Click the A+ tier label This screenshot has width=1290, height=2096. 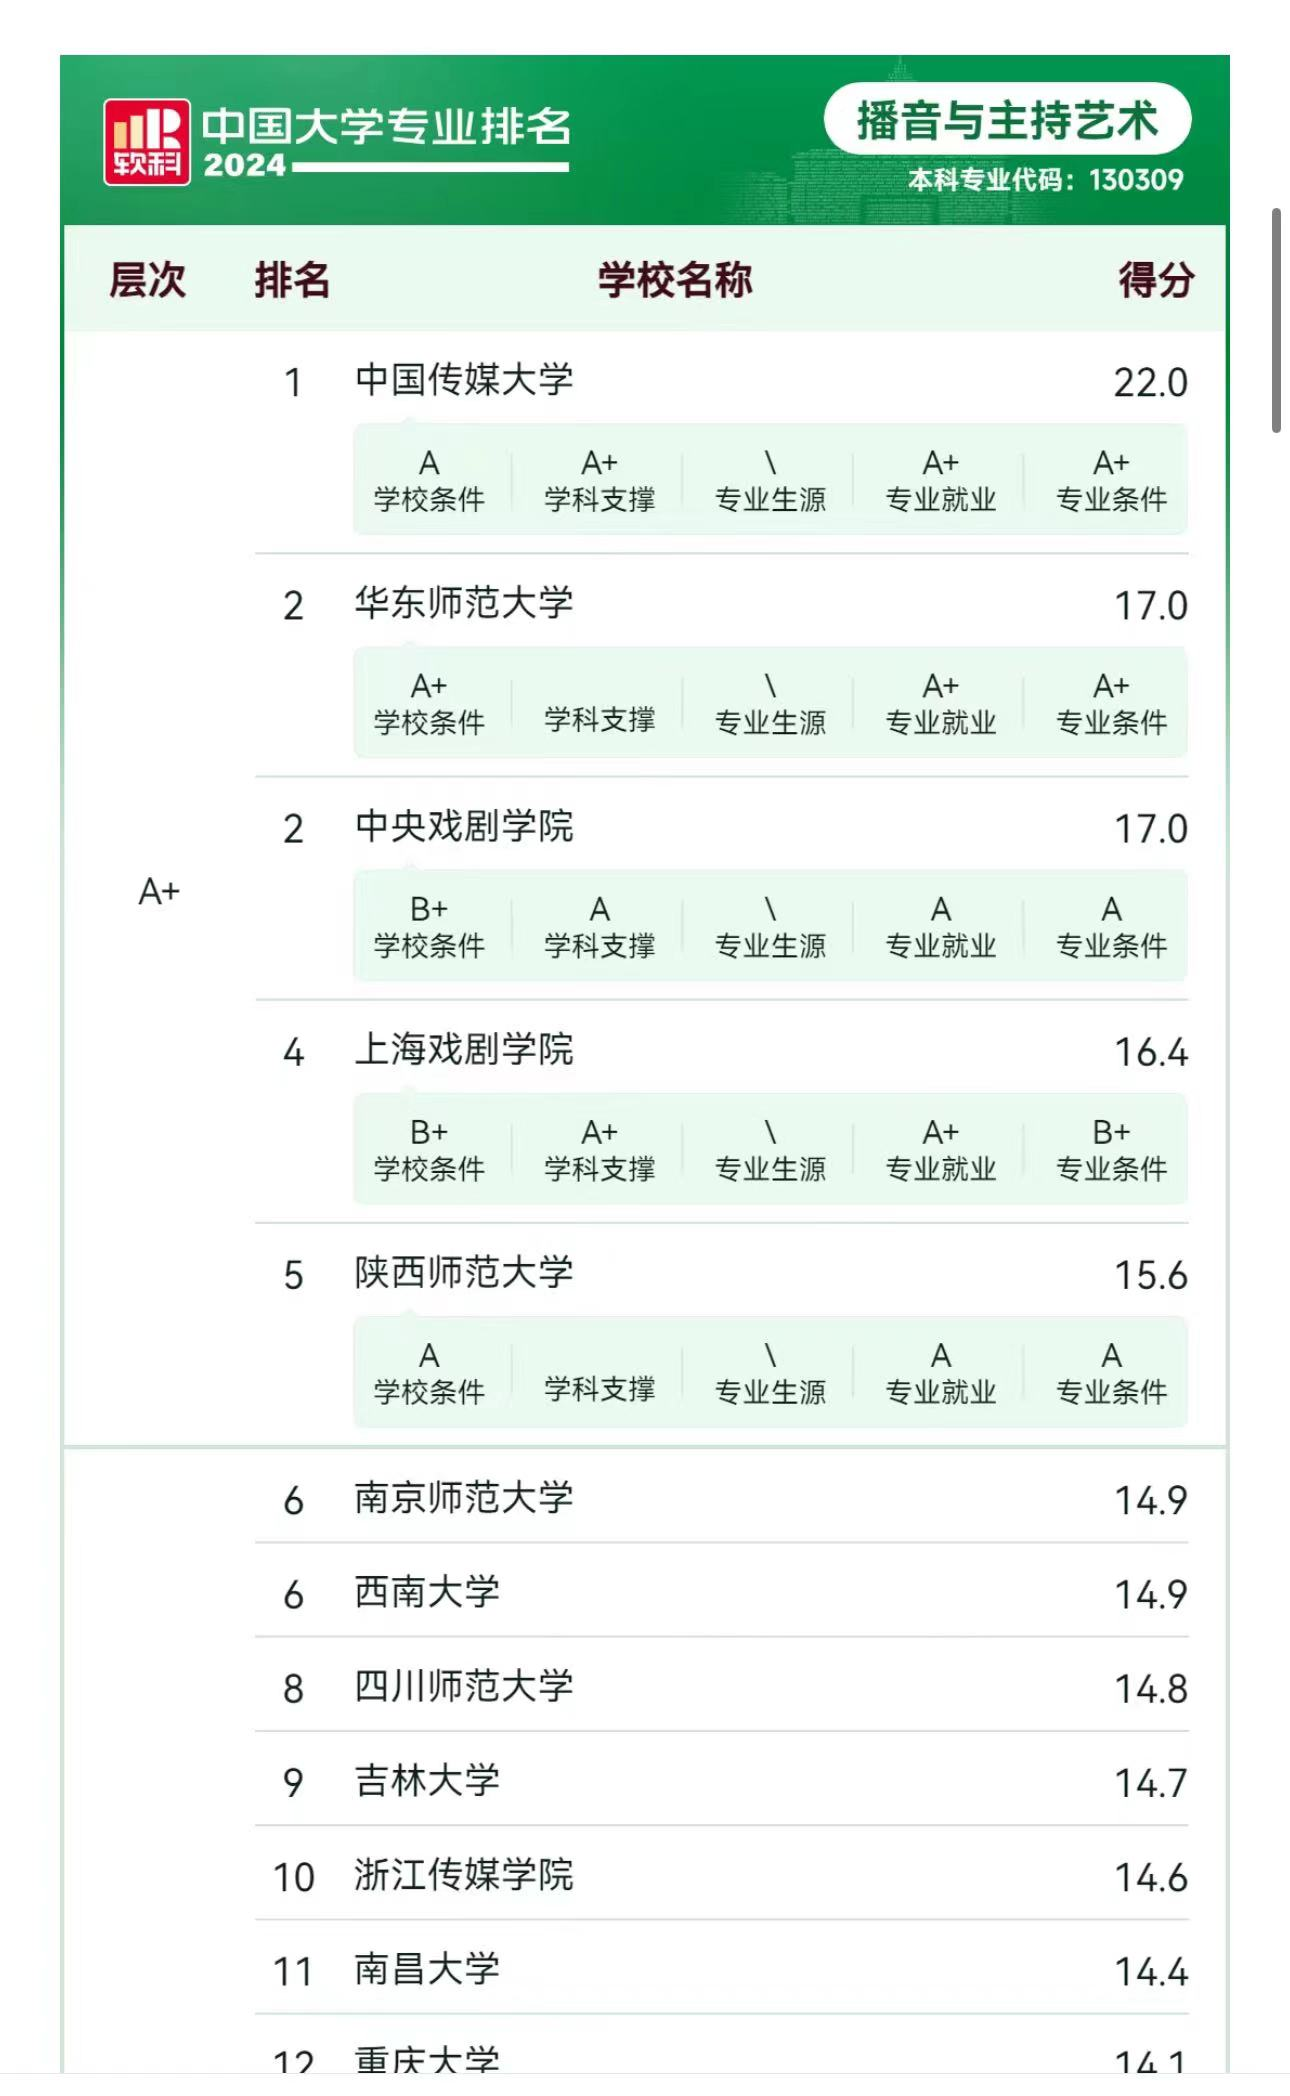[x=159, y=890]
